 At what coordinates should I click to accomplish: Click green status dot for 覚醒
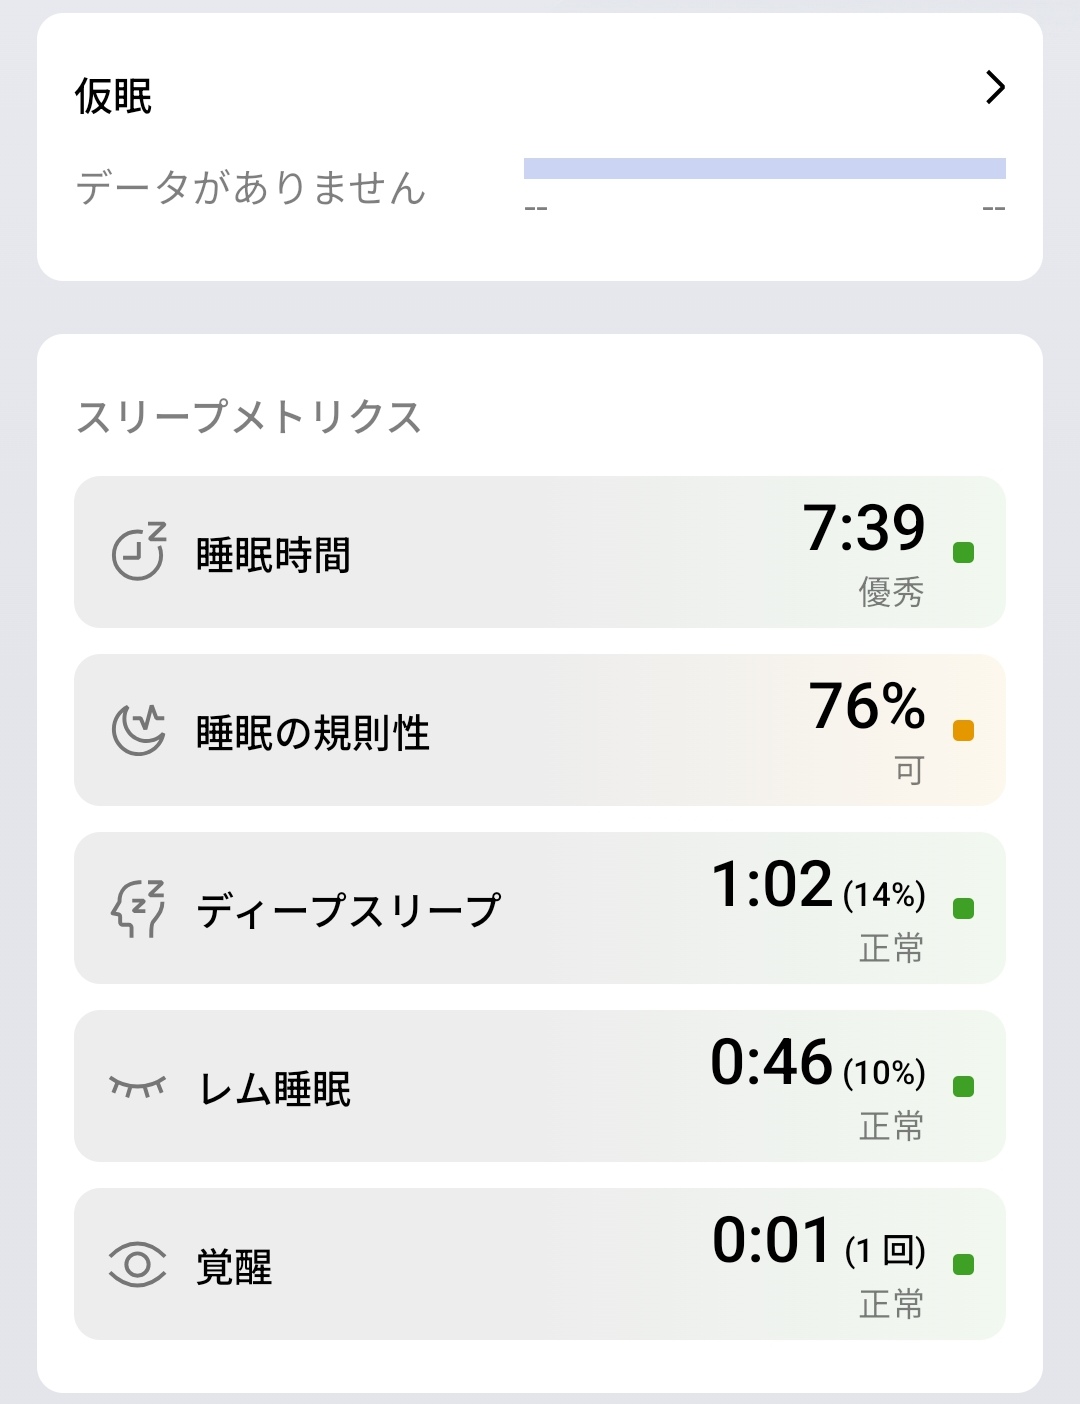pyautogui.click(x=964, y=1264)
